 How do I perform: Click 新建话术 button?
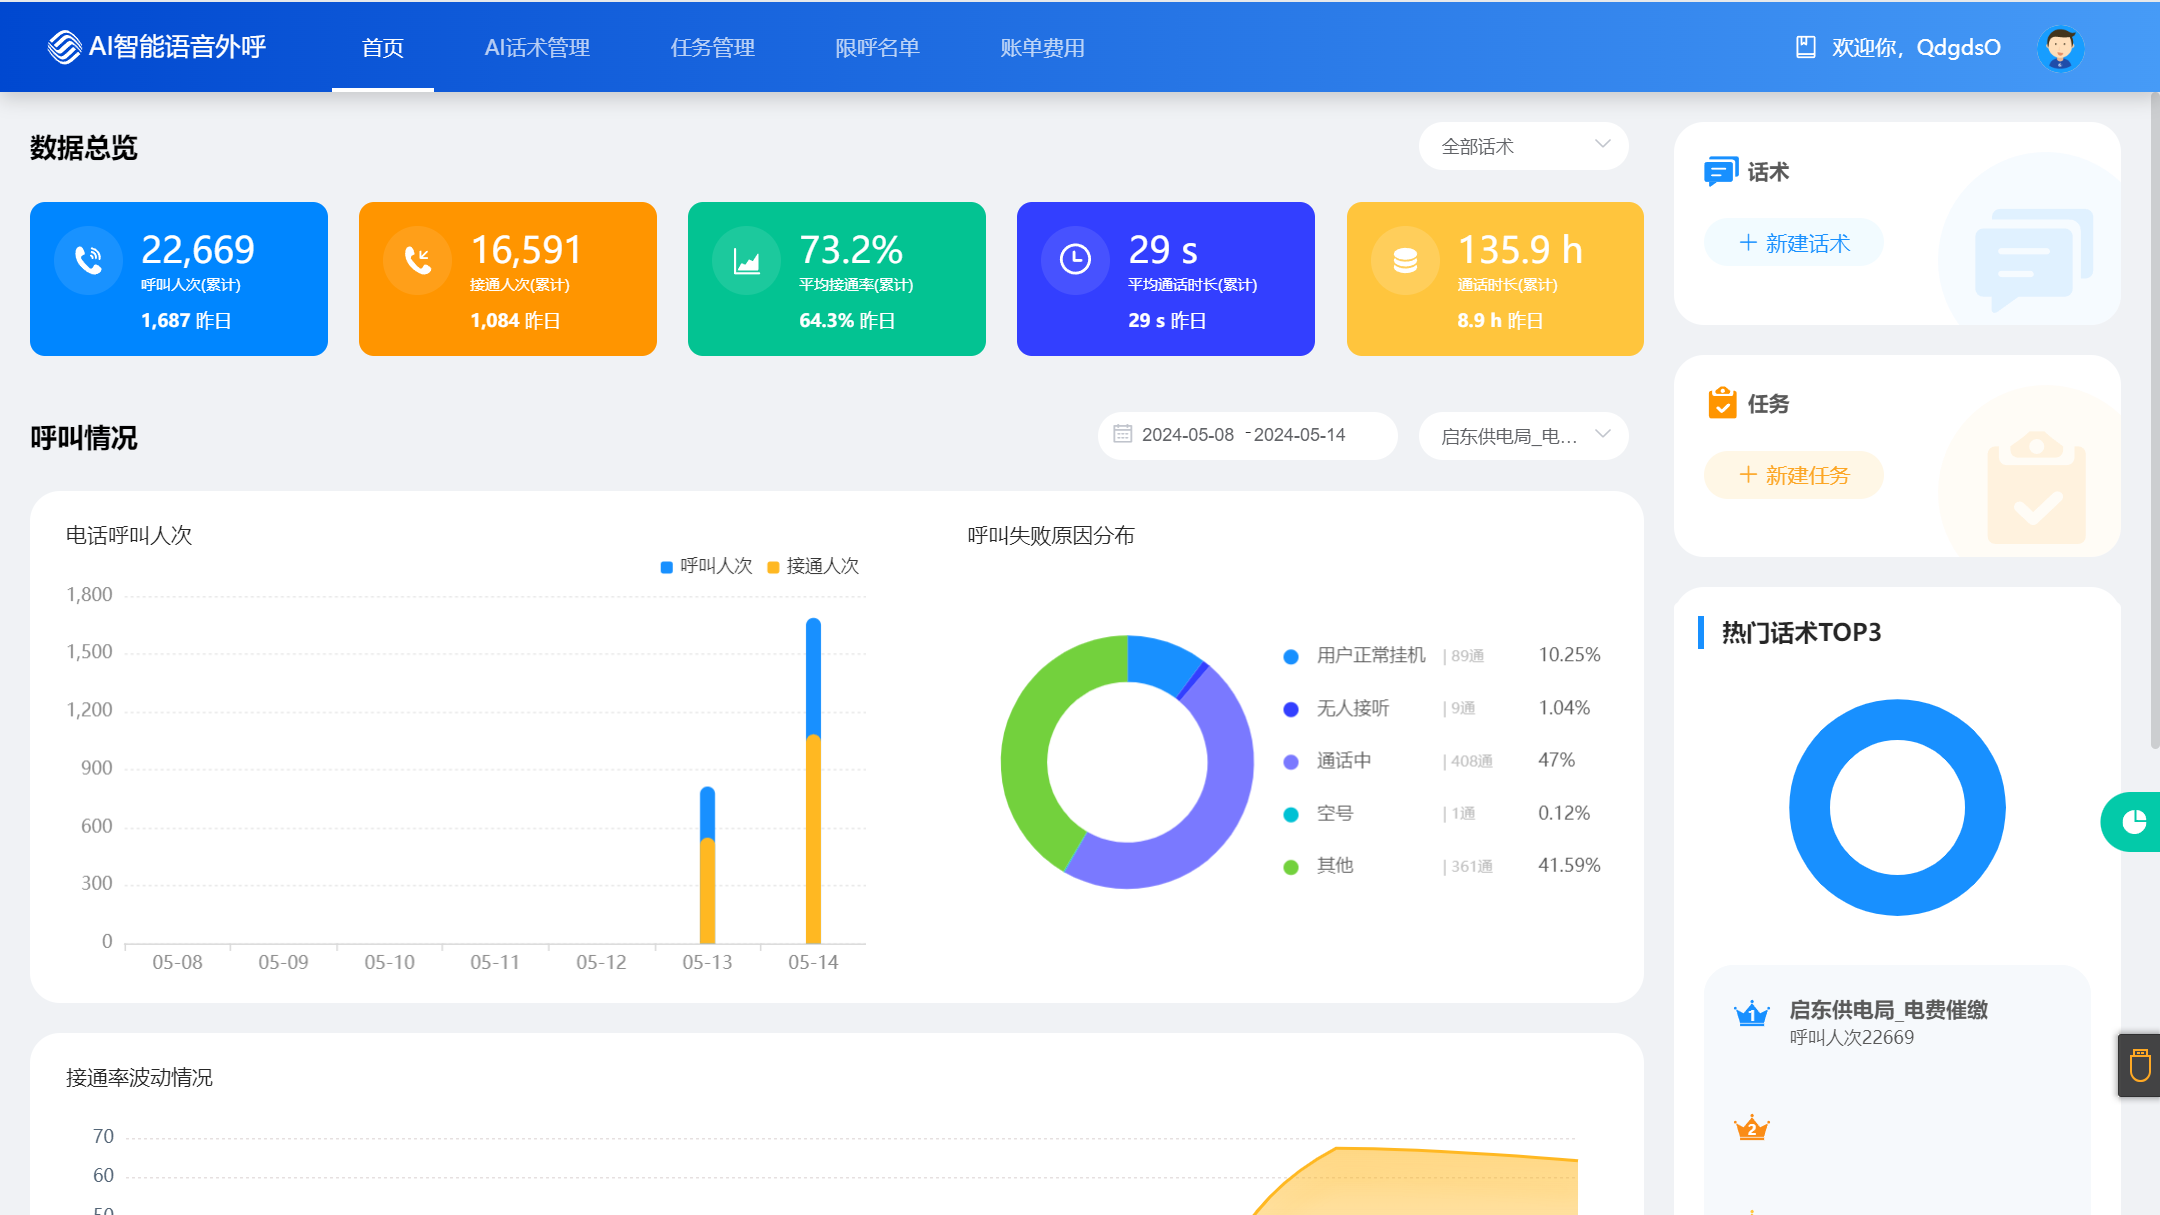pyautogui.click(x=1794, y=243)
